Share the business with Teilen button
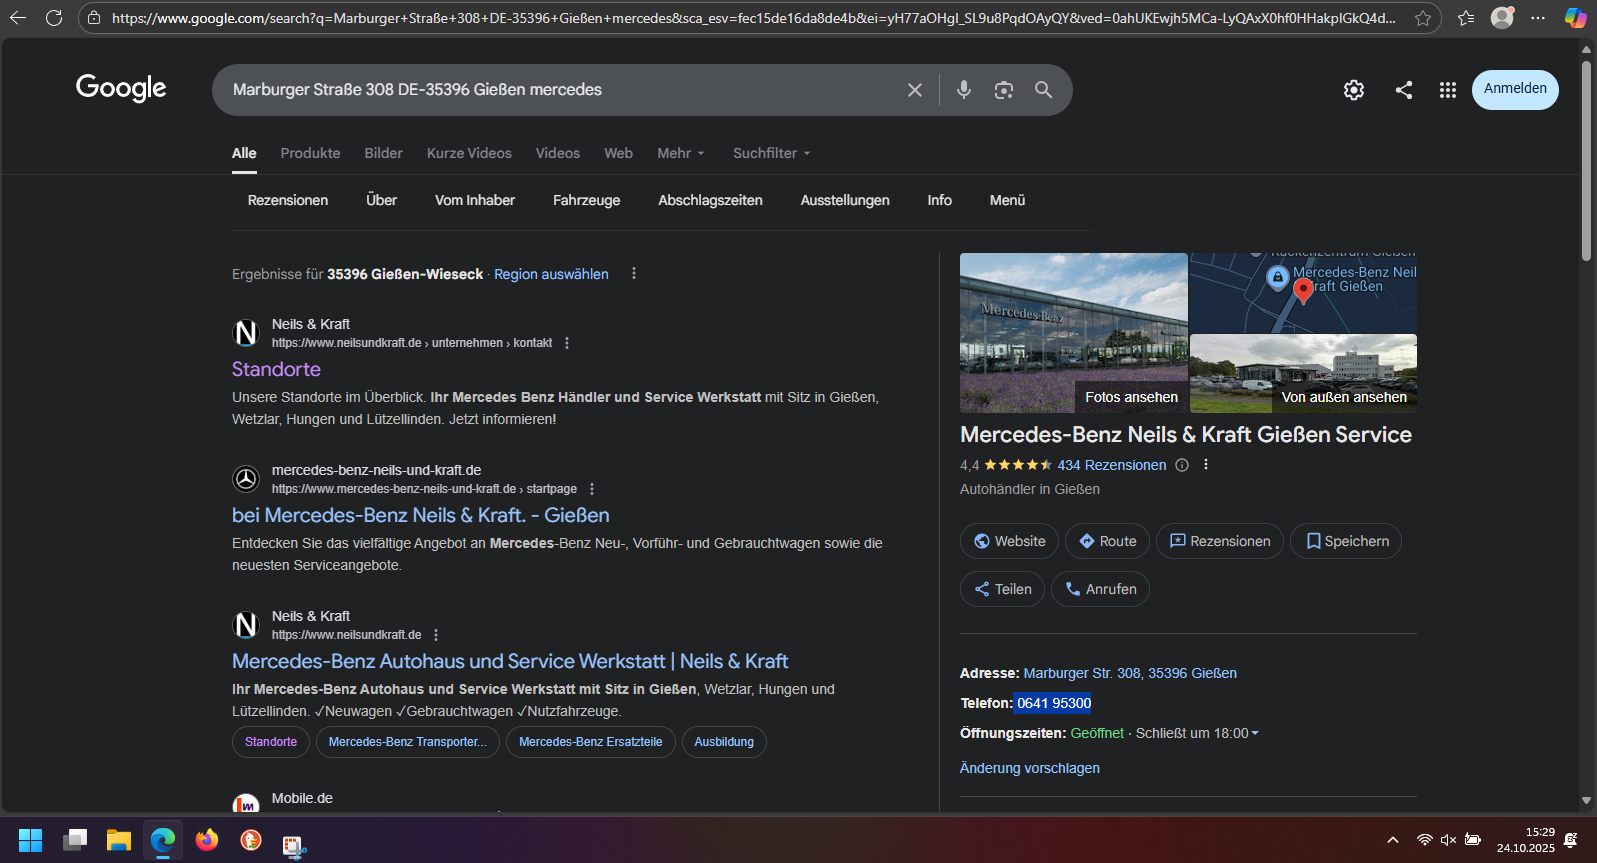The image size is (1597, 863). [x=1002, y=589]
